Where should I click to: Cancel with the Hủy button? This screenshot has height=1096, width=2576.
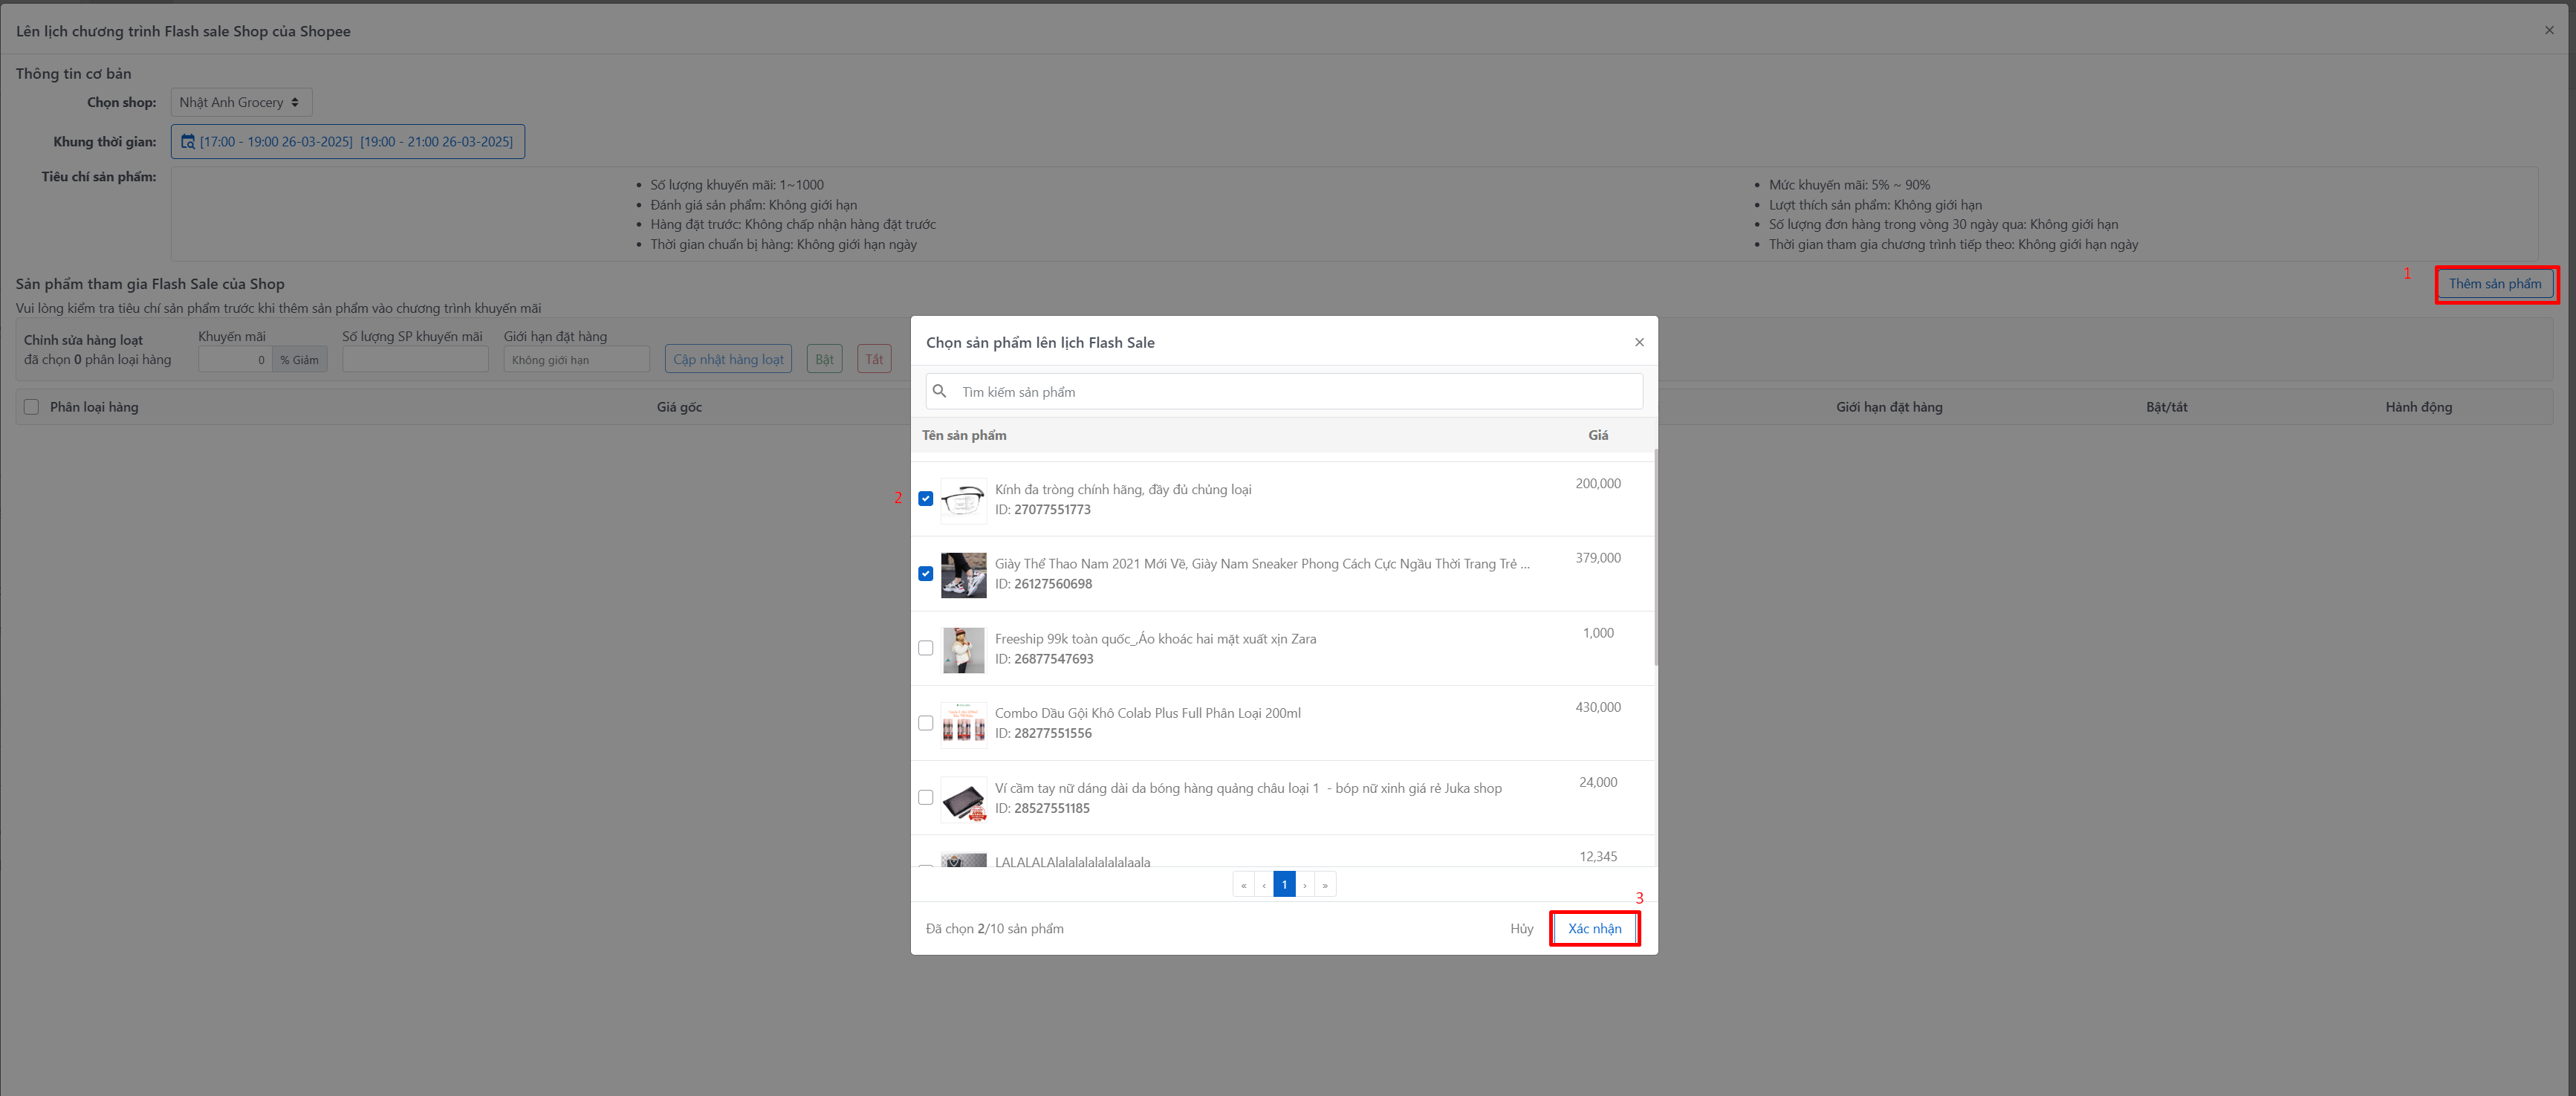[x=1521, y=928]
